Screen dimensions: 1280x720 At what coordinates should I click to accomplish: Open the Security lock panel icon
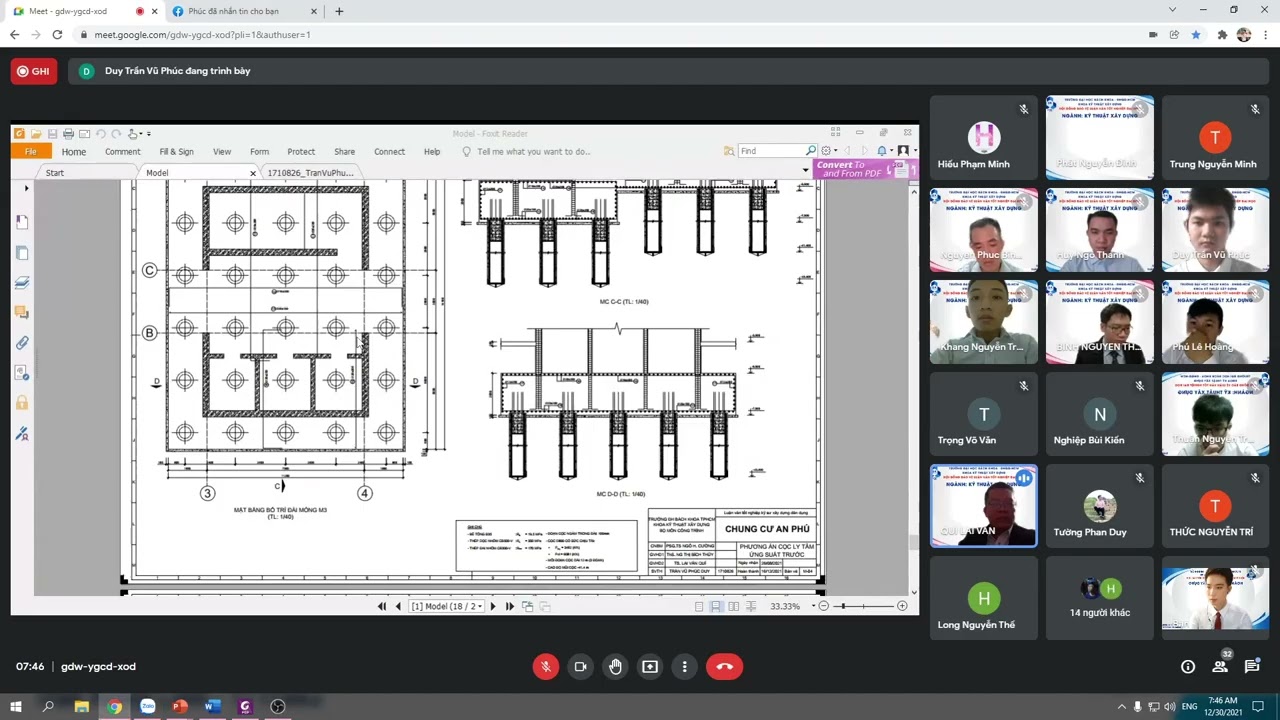tap(22, 403)
